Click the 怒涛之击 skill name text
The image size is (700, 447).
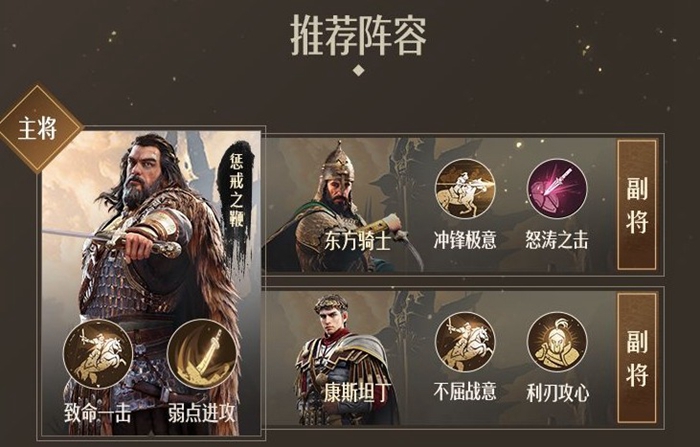[x=557, y=240]
